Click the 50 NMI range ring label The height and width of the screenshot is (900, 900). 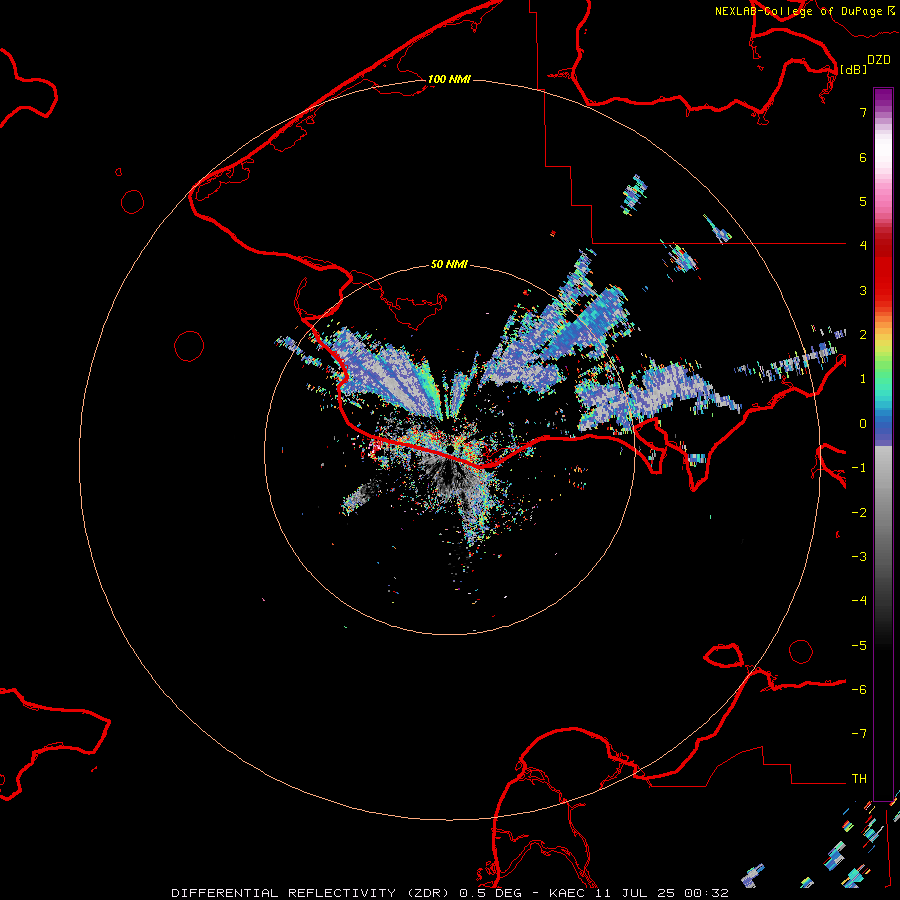tap(449, 265)
